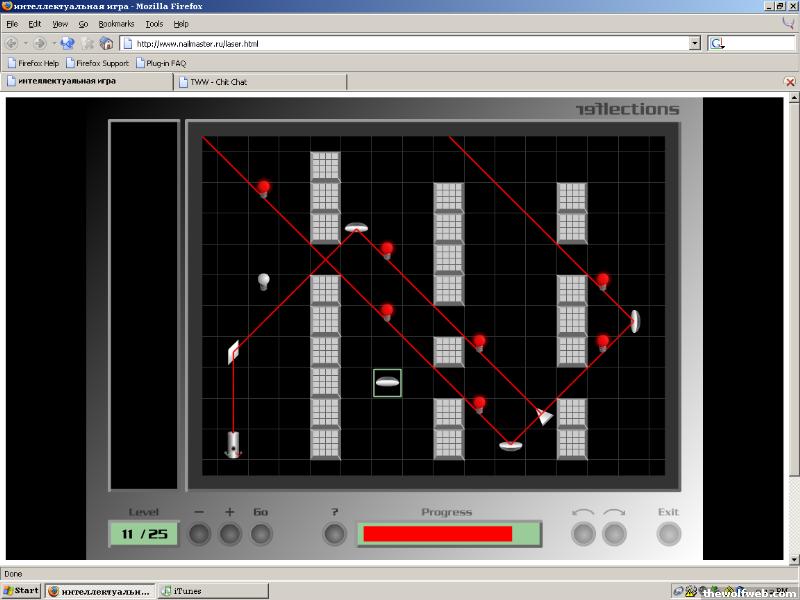Image resolution: width=800 pixels, height=600 pixels.
Task: Click the Go level button
Action: tap(261, 534)
